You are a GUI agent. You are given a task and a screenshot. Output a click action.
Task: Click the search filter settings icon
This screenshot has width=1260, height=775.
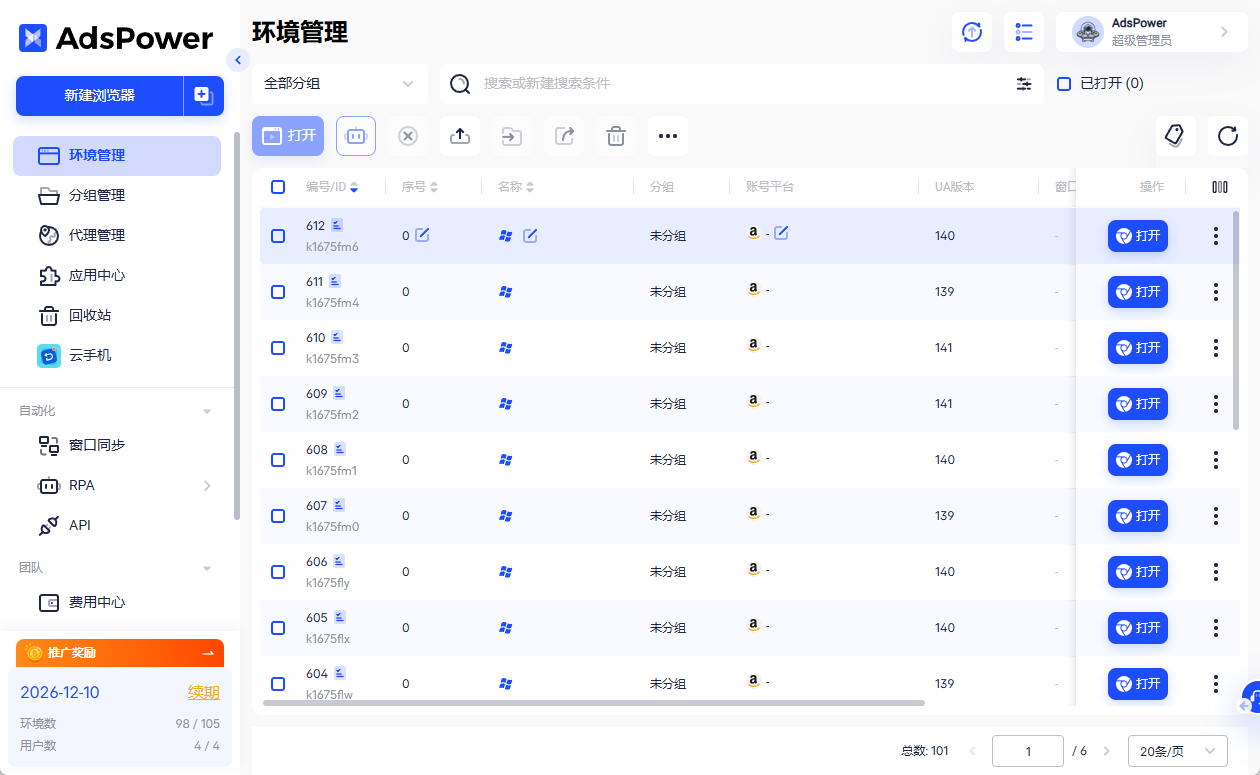click(x=1024, y=84)
